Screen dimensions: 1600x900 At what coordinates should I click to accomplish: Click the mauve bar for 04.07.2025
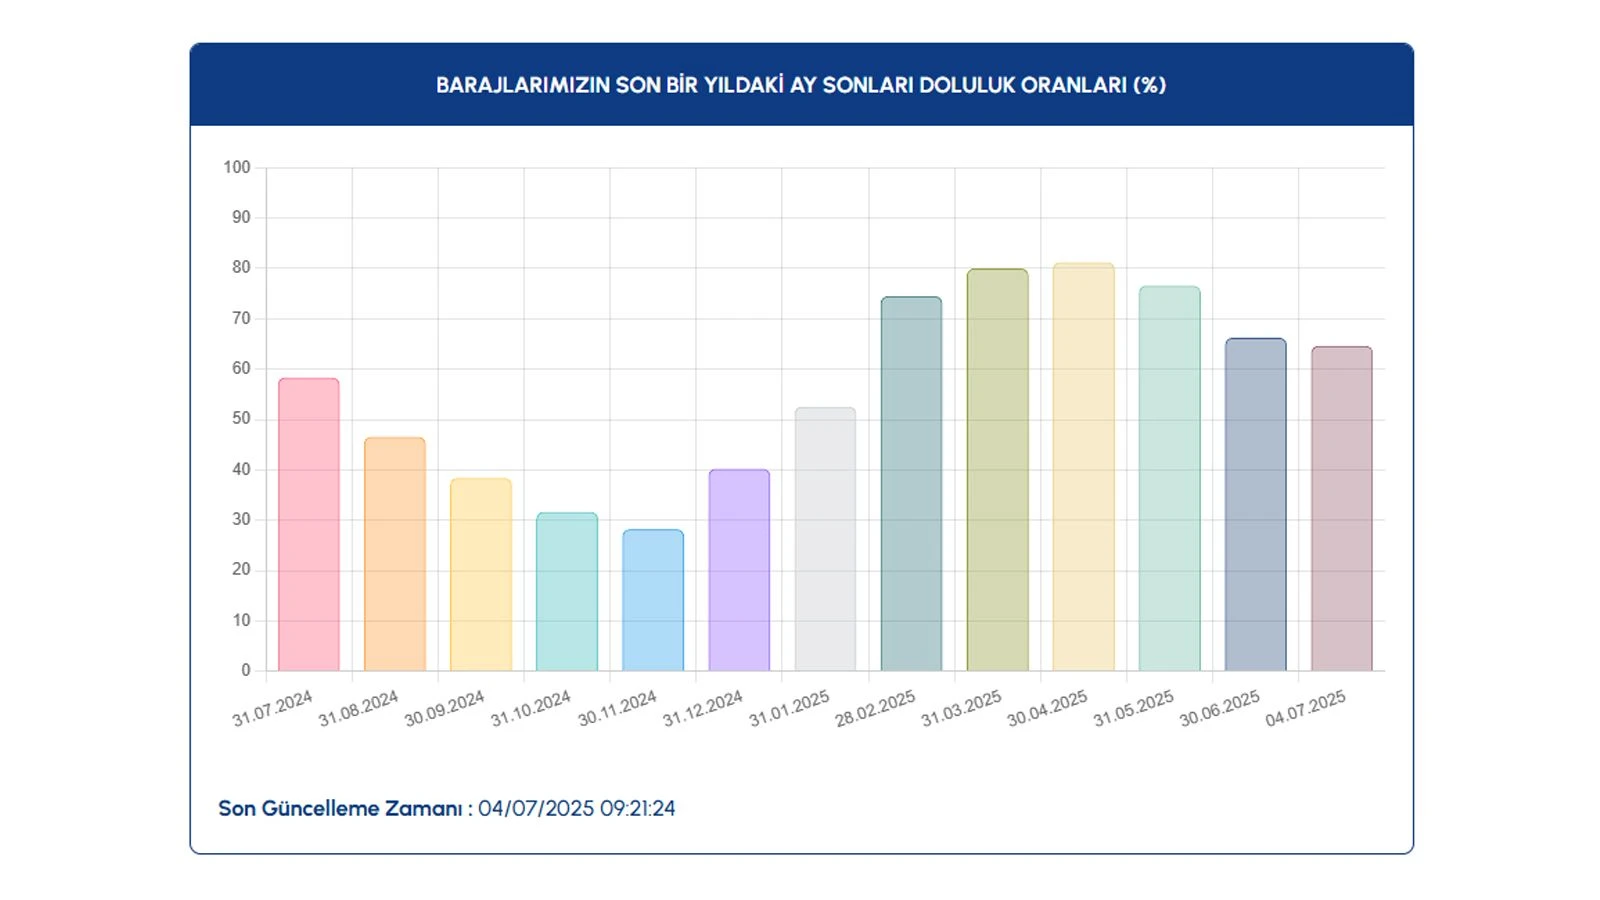1341,509
